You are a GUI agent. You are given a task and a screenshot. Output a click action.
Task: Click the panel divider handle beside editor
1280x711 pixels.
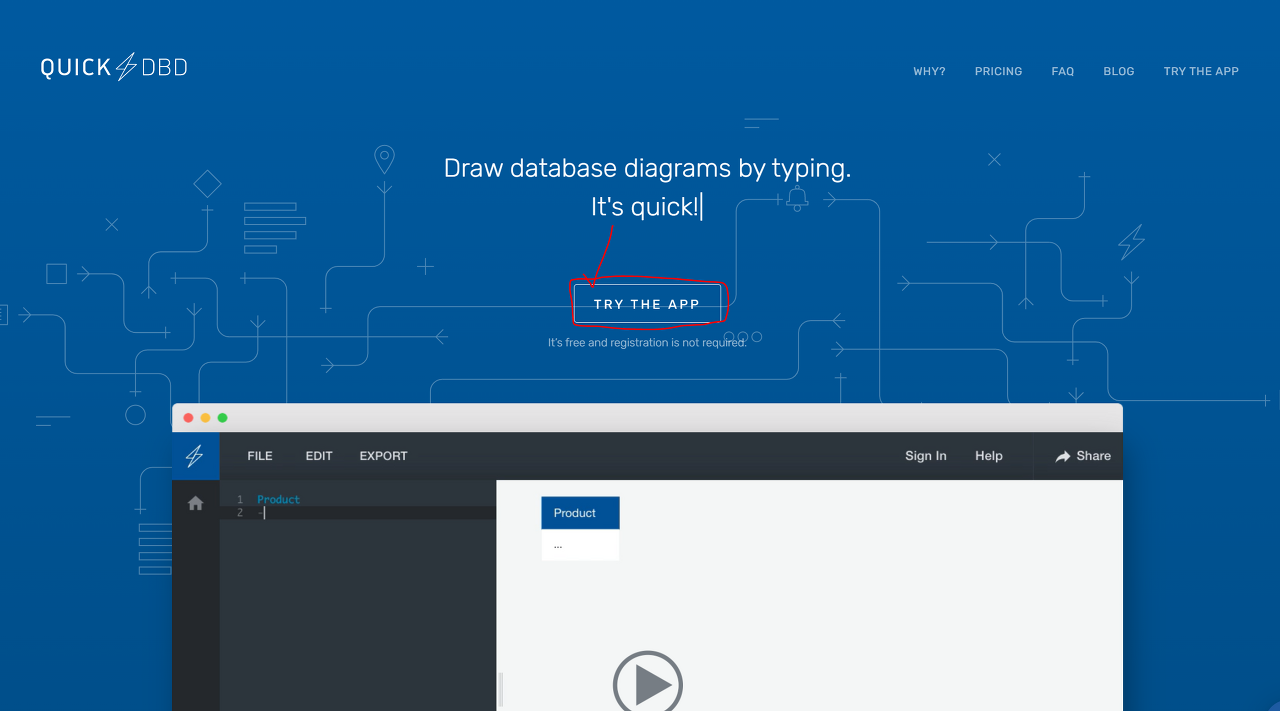pos(501,689)
